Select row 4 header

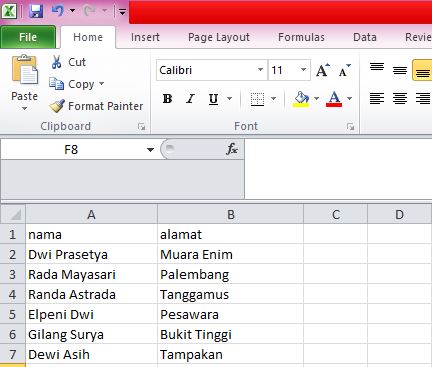pos(13,294)
